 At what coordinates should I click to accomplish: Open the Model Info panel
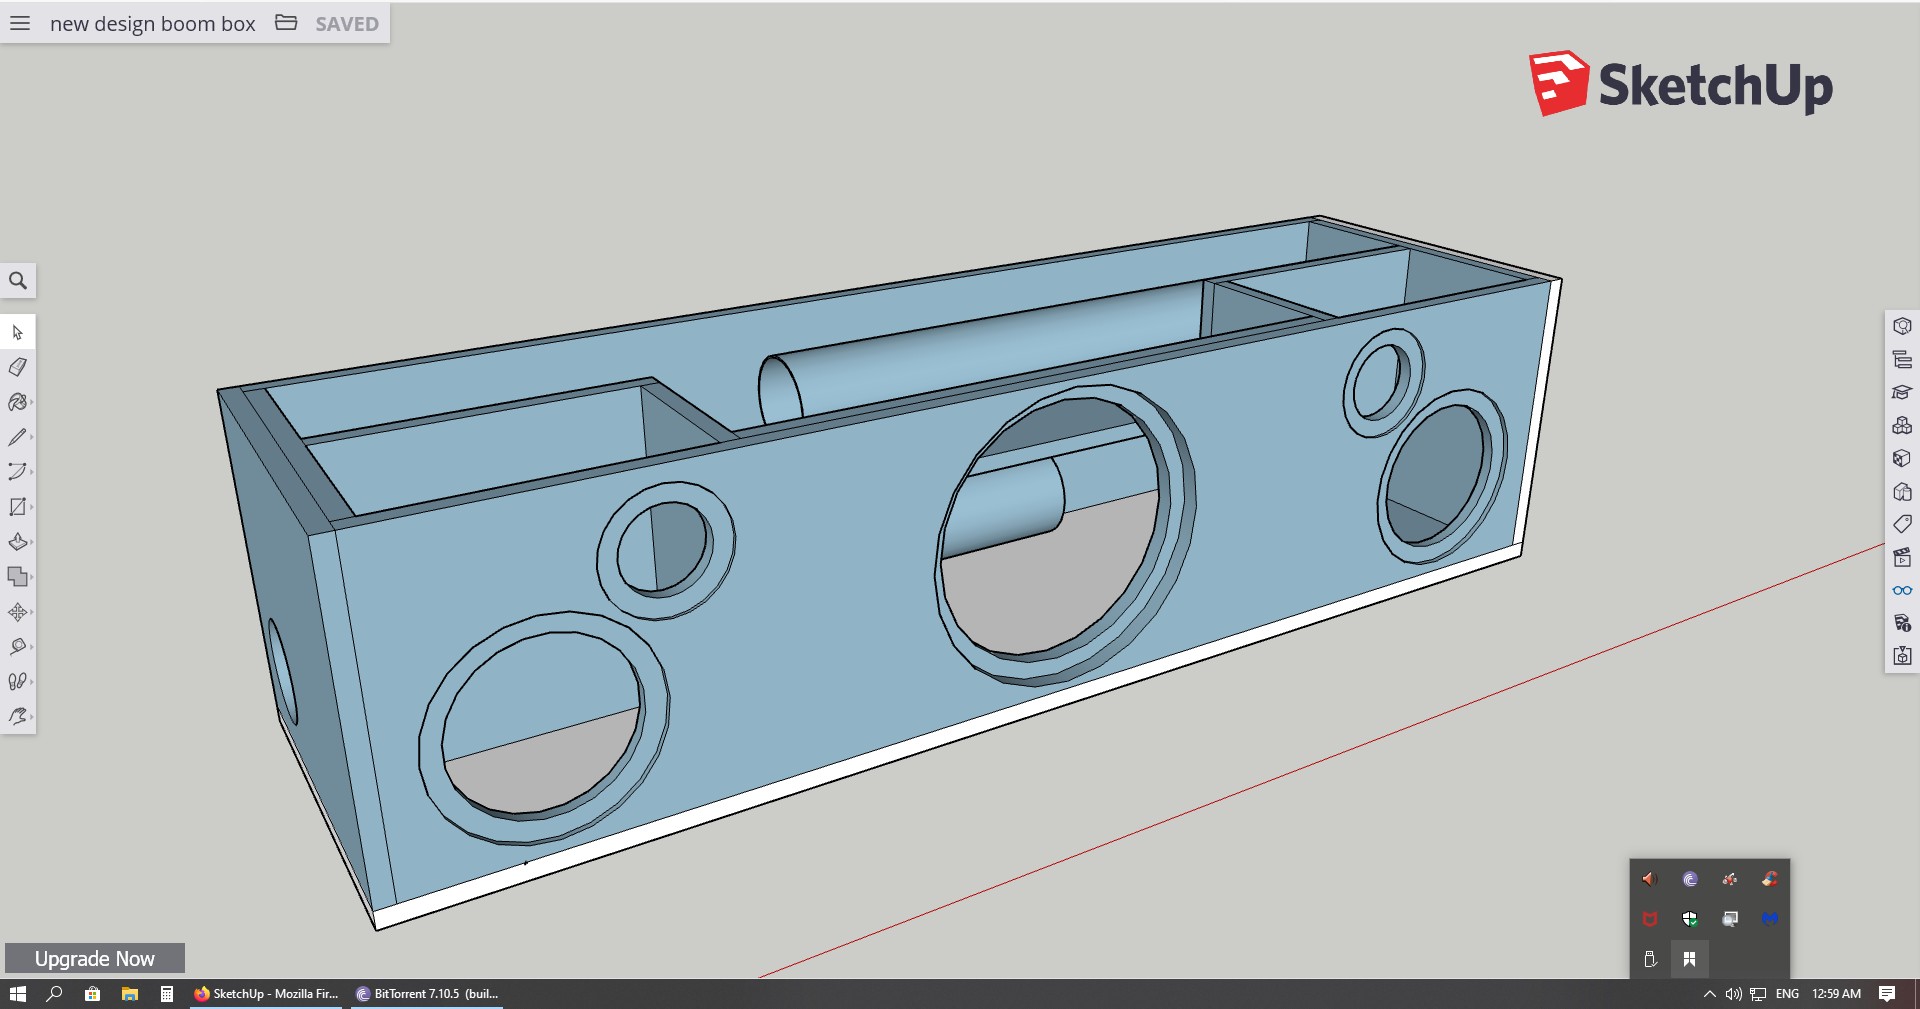pyautogui.click(x=1902, y=623)
